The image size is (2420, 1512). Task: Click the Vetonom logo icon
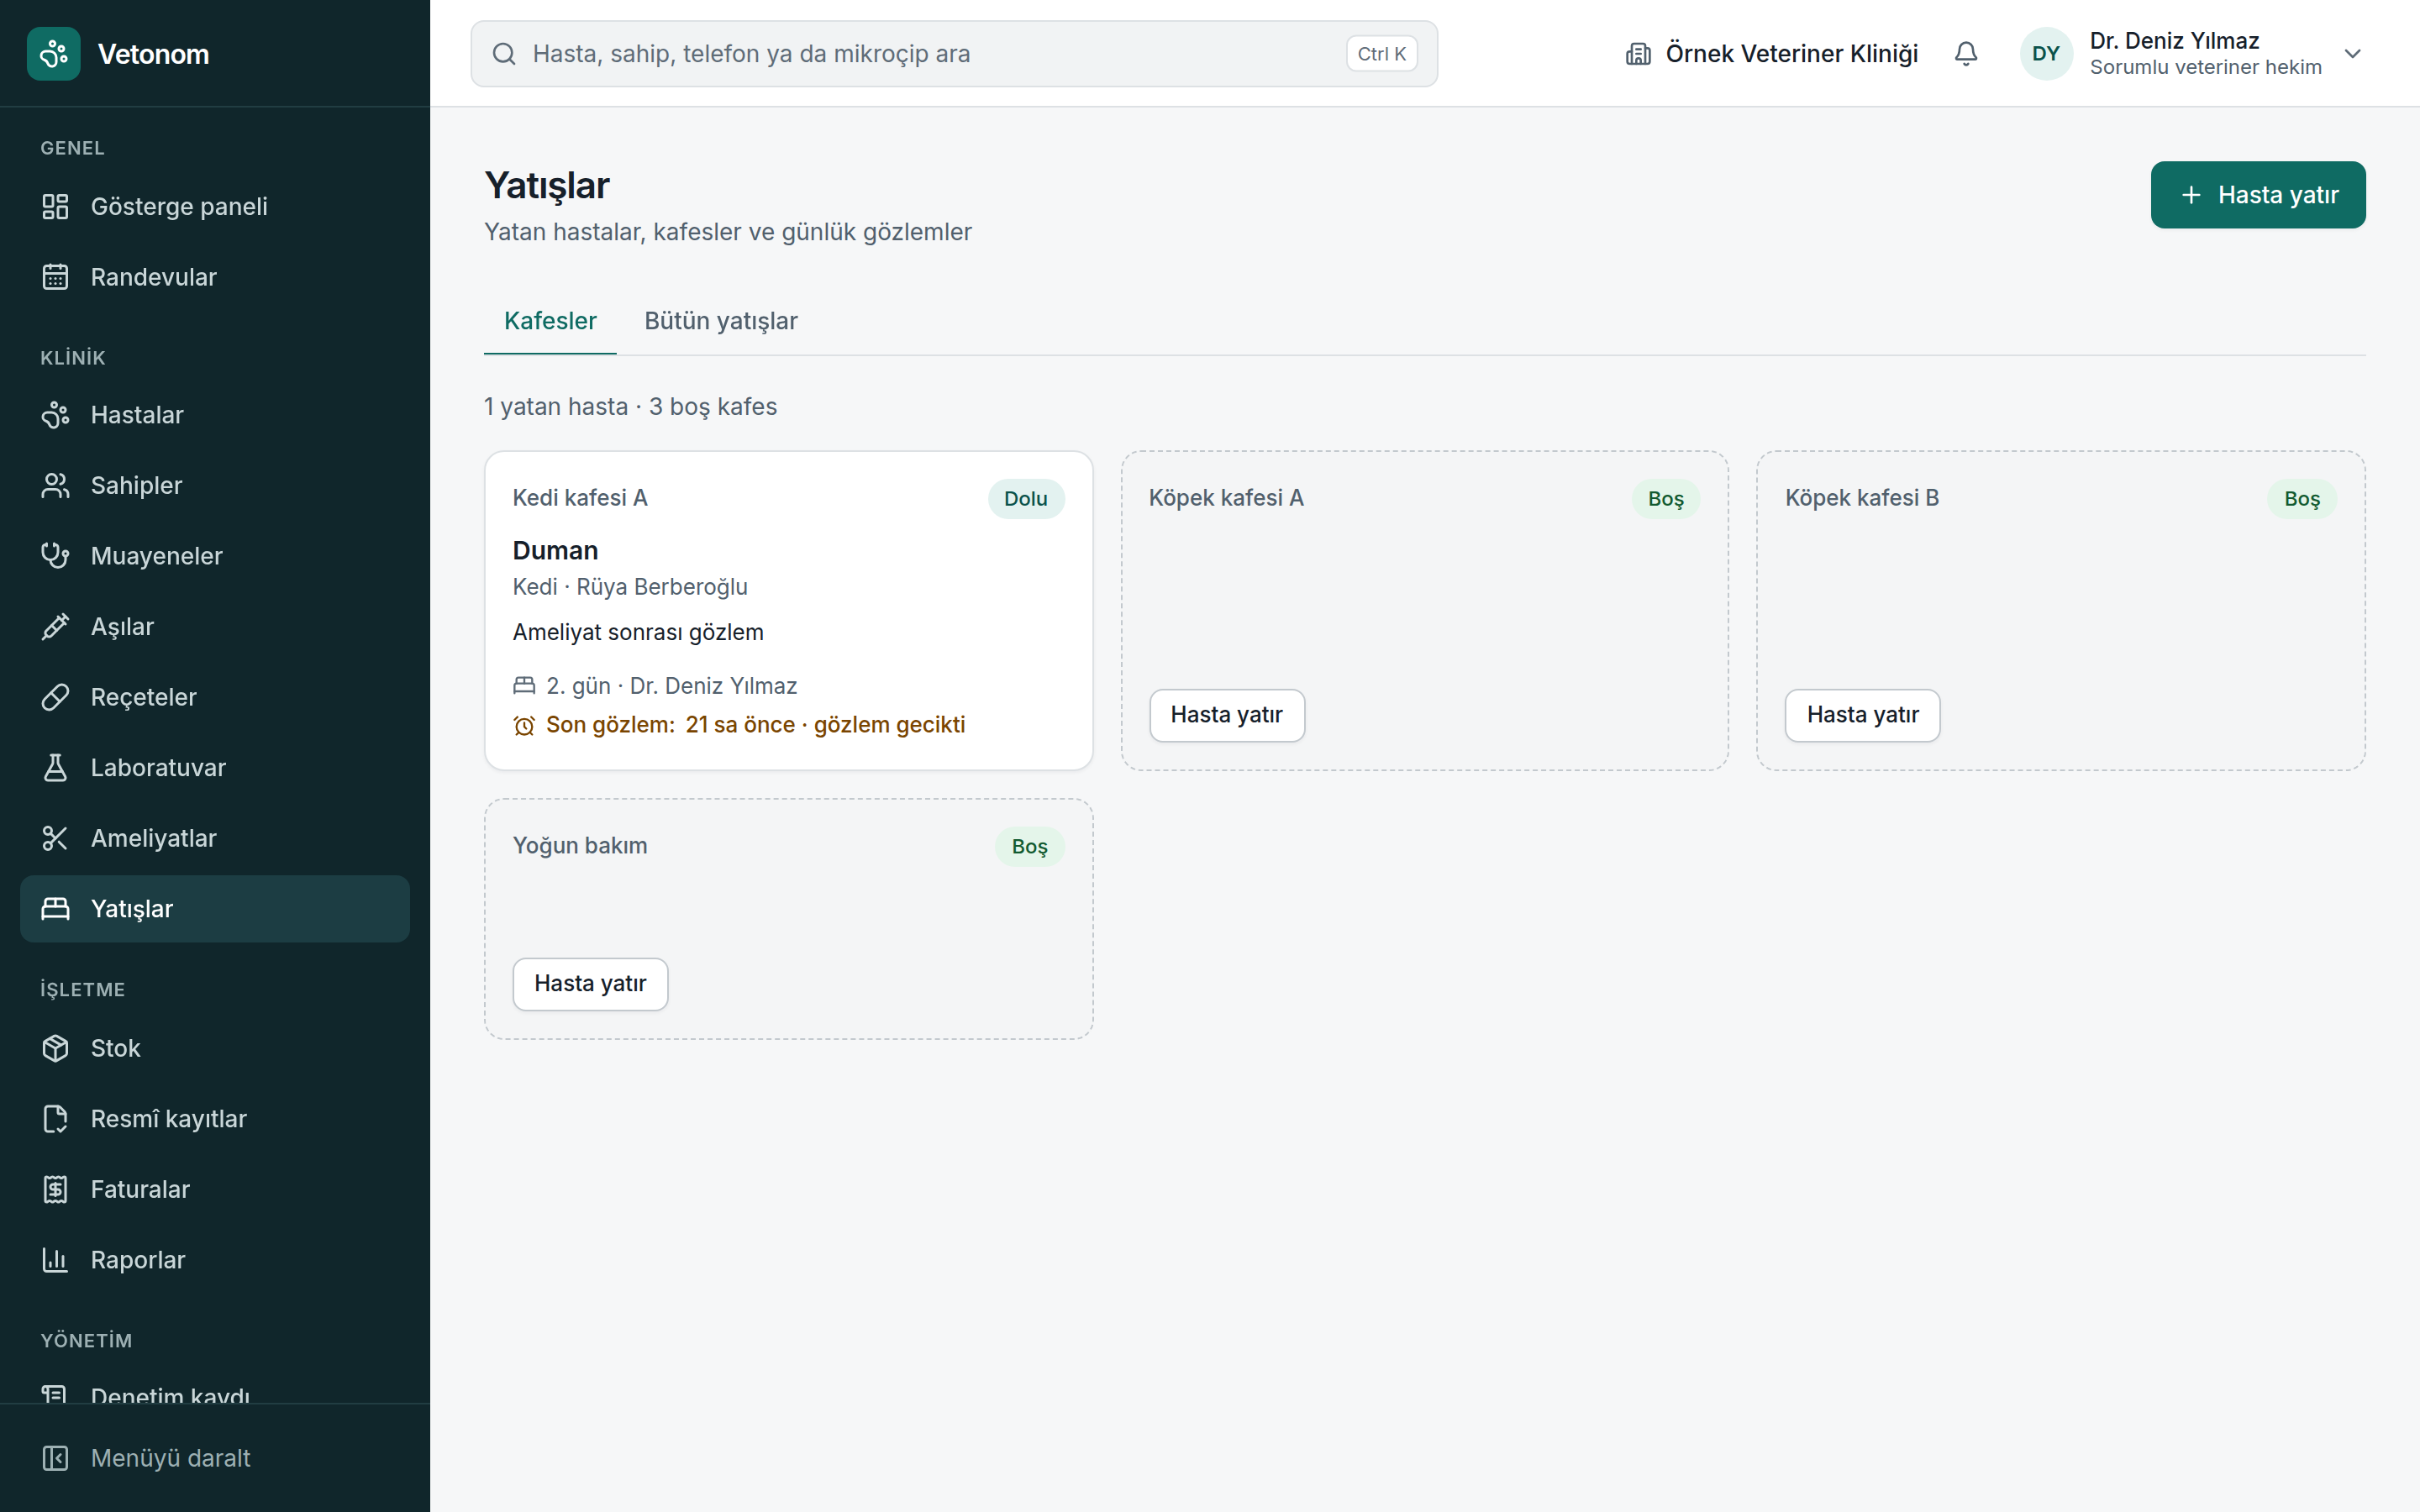54,54
